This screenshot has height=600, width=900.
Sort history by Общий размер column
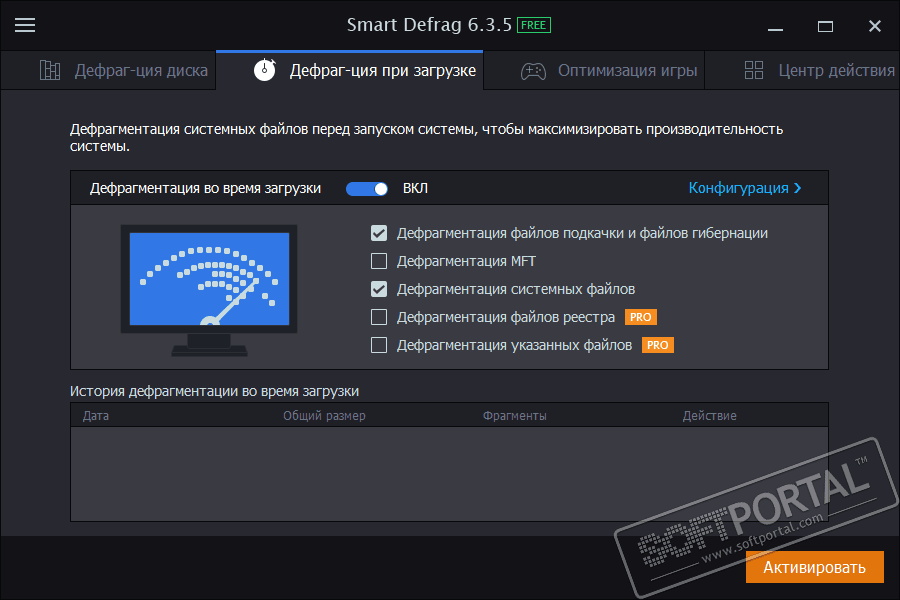[x=324, y=416]
